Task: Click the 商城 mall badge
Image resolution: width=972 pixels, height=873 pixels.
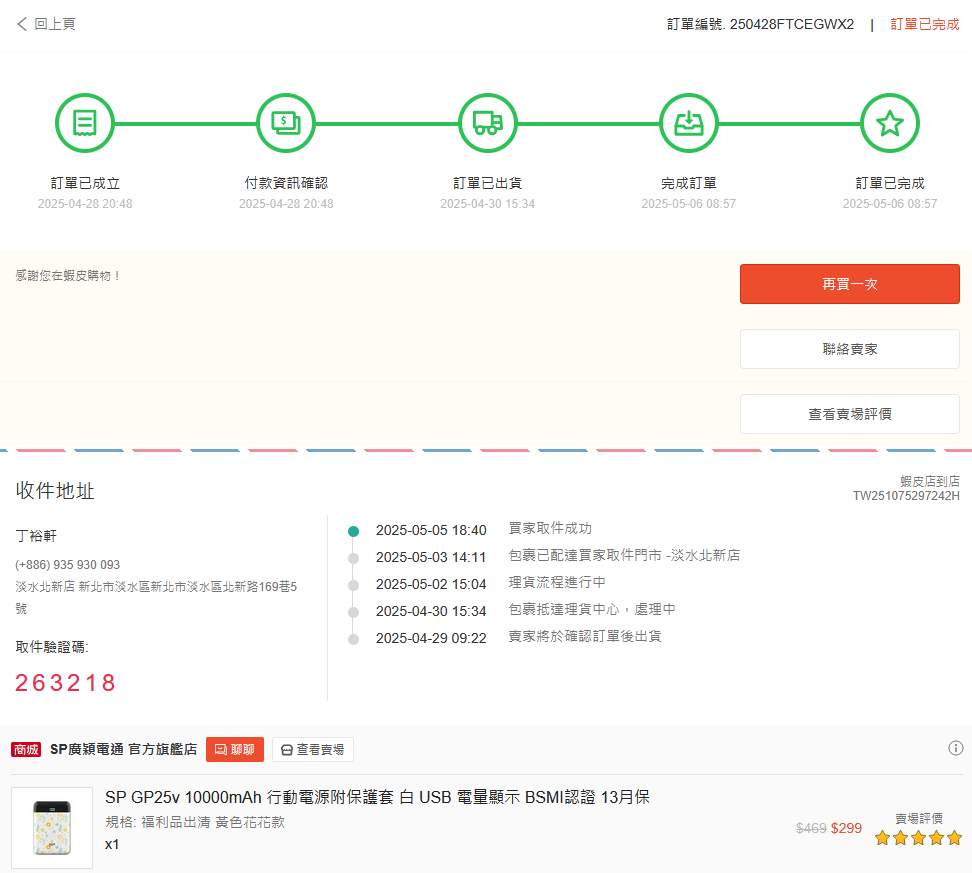Action: [x=26, y=750]
